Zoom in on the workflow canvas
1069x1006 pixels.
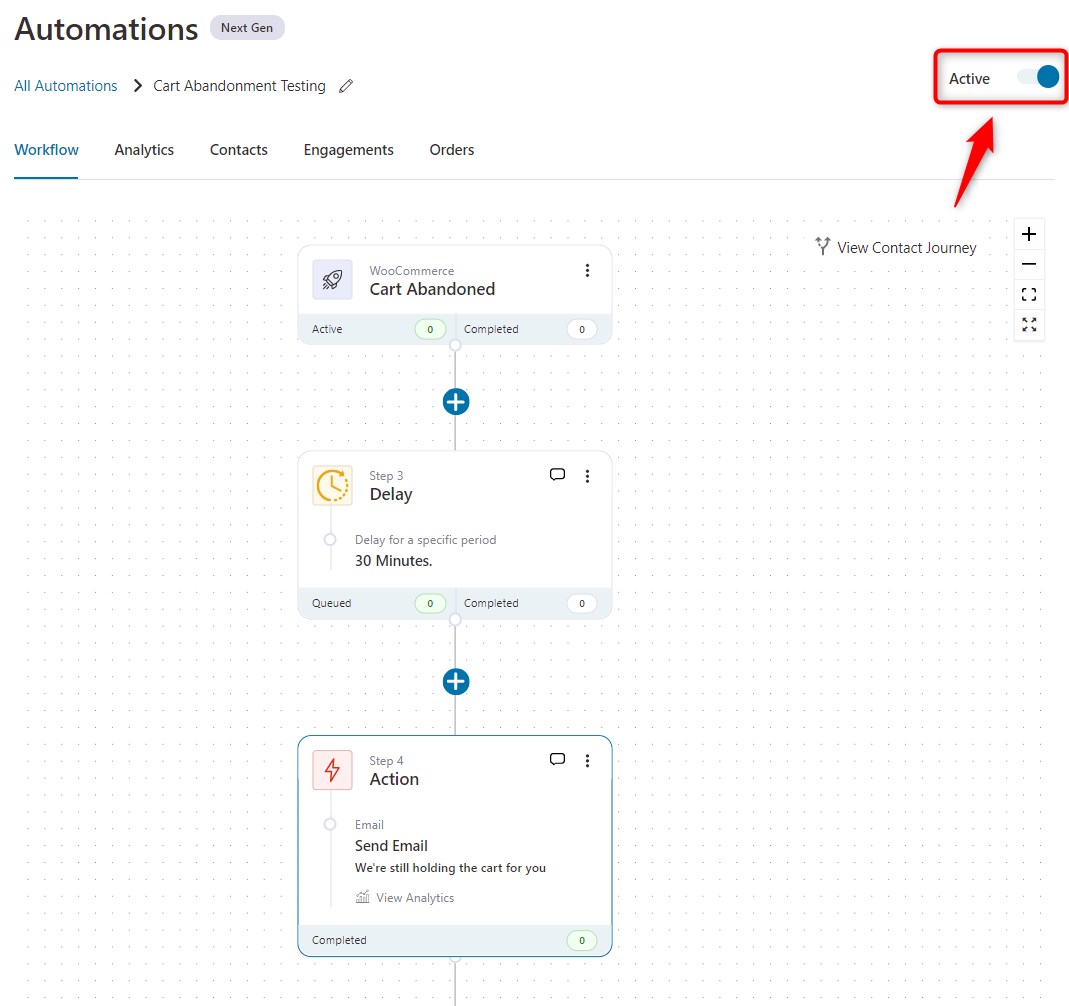coord(1029,233)
